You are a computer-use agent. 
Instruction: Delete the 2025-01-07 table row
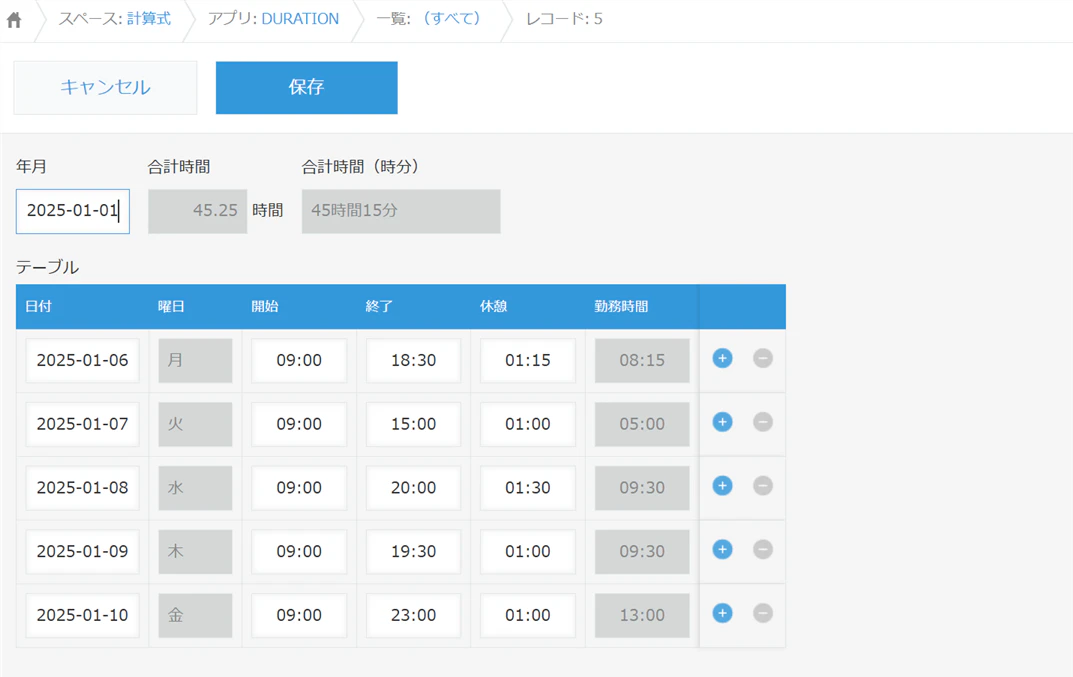pos(762,422)
